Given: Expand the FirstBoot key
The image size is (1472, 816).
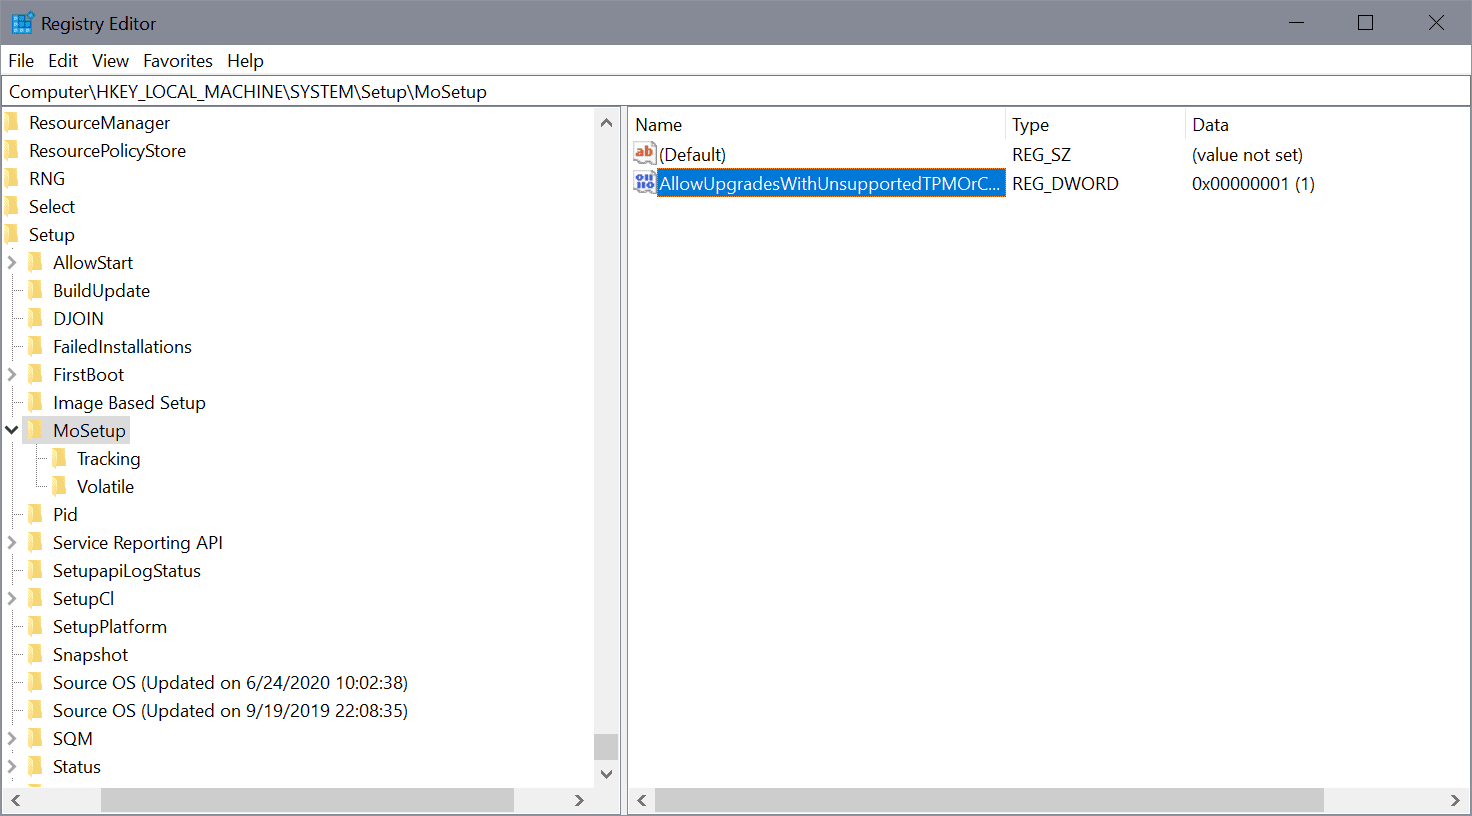Looking at the screenshot, I should point(12,375).
